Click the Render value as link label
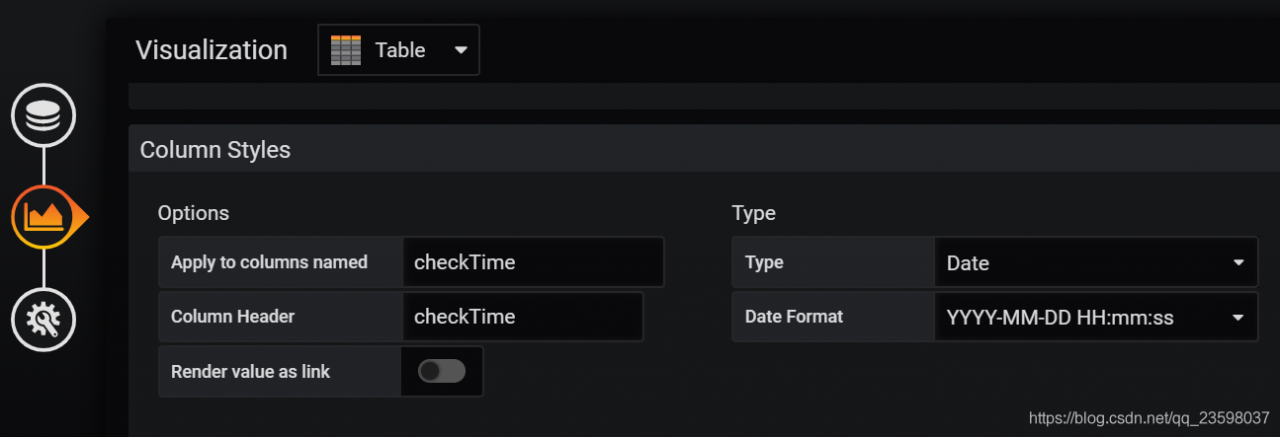The image size is (1280, 437). 250,372
